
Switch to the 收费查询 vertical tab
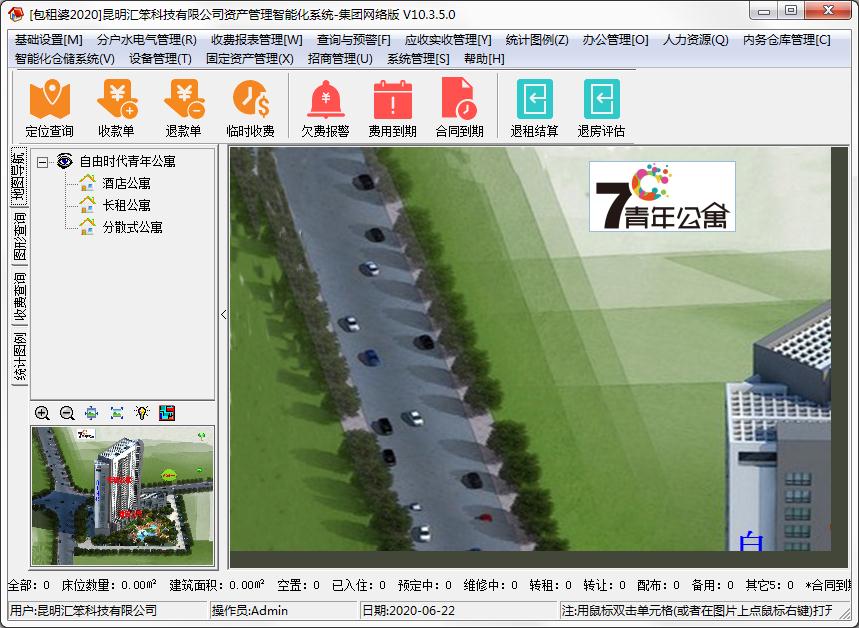click(19, 297)
